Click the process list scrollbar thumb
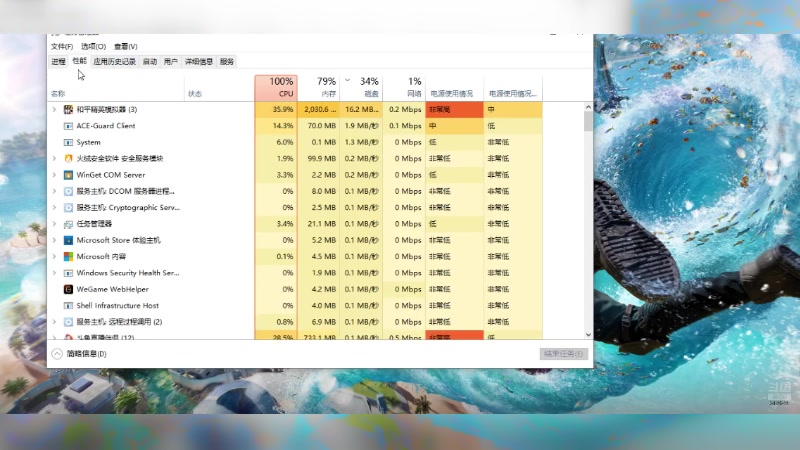Viewport: 800px width, 450px height. tap(588, 122)
